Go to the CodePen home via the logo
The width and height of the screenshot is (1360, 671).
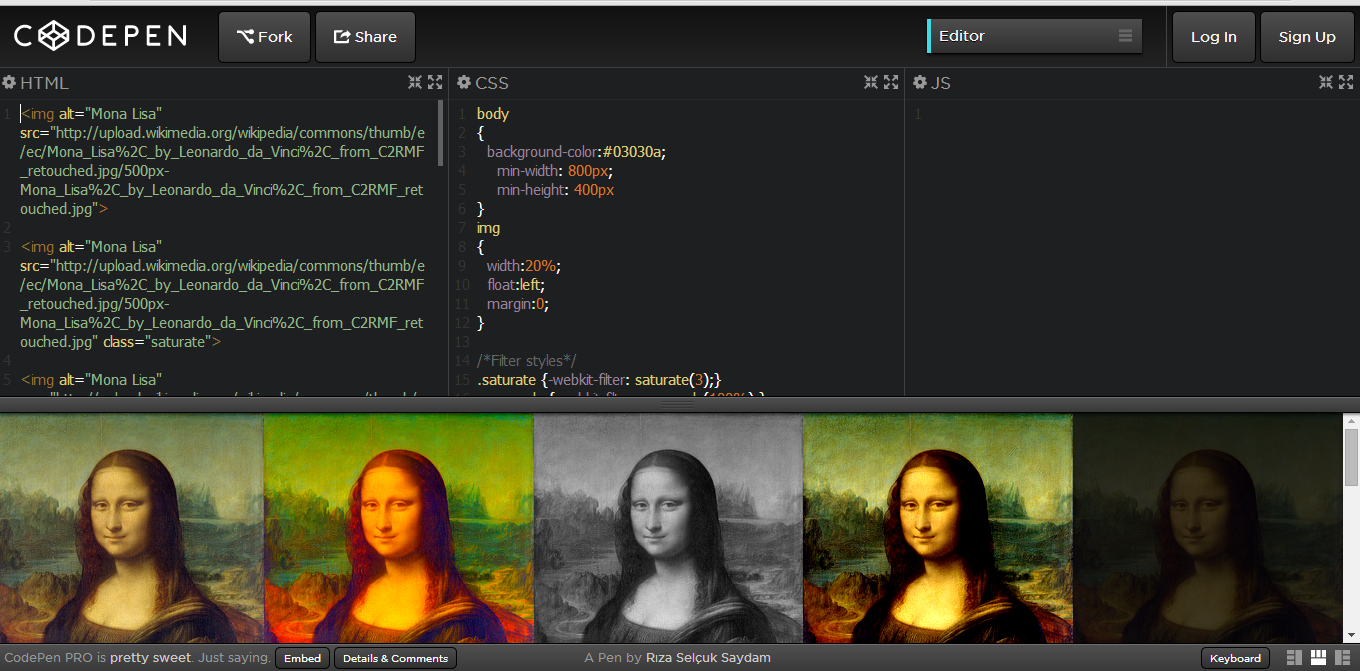[98, 35]
